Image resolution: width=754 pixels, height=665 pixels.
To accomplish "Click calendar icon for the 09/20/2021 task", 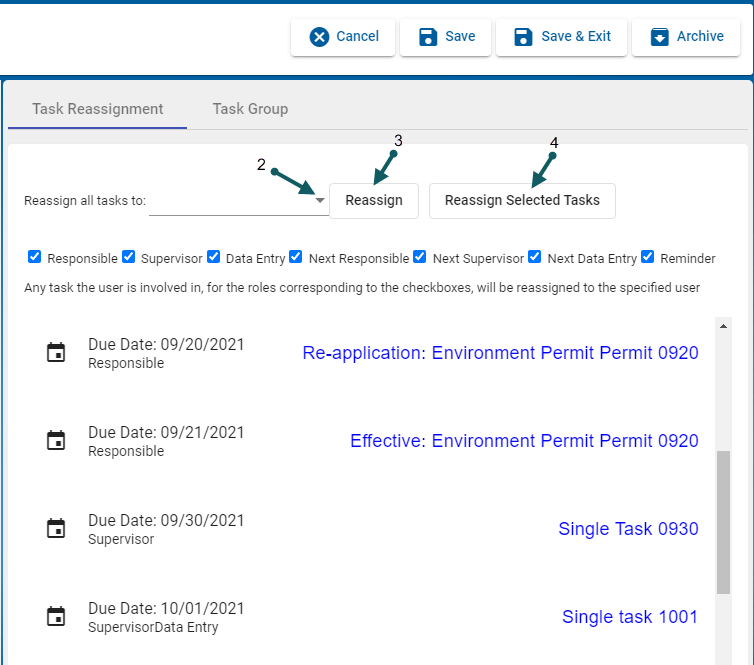I will coord(57,353).
